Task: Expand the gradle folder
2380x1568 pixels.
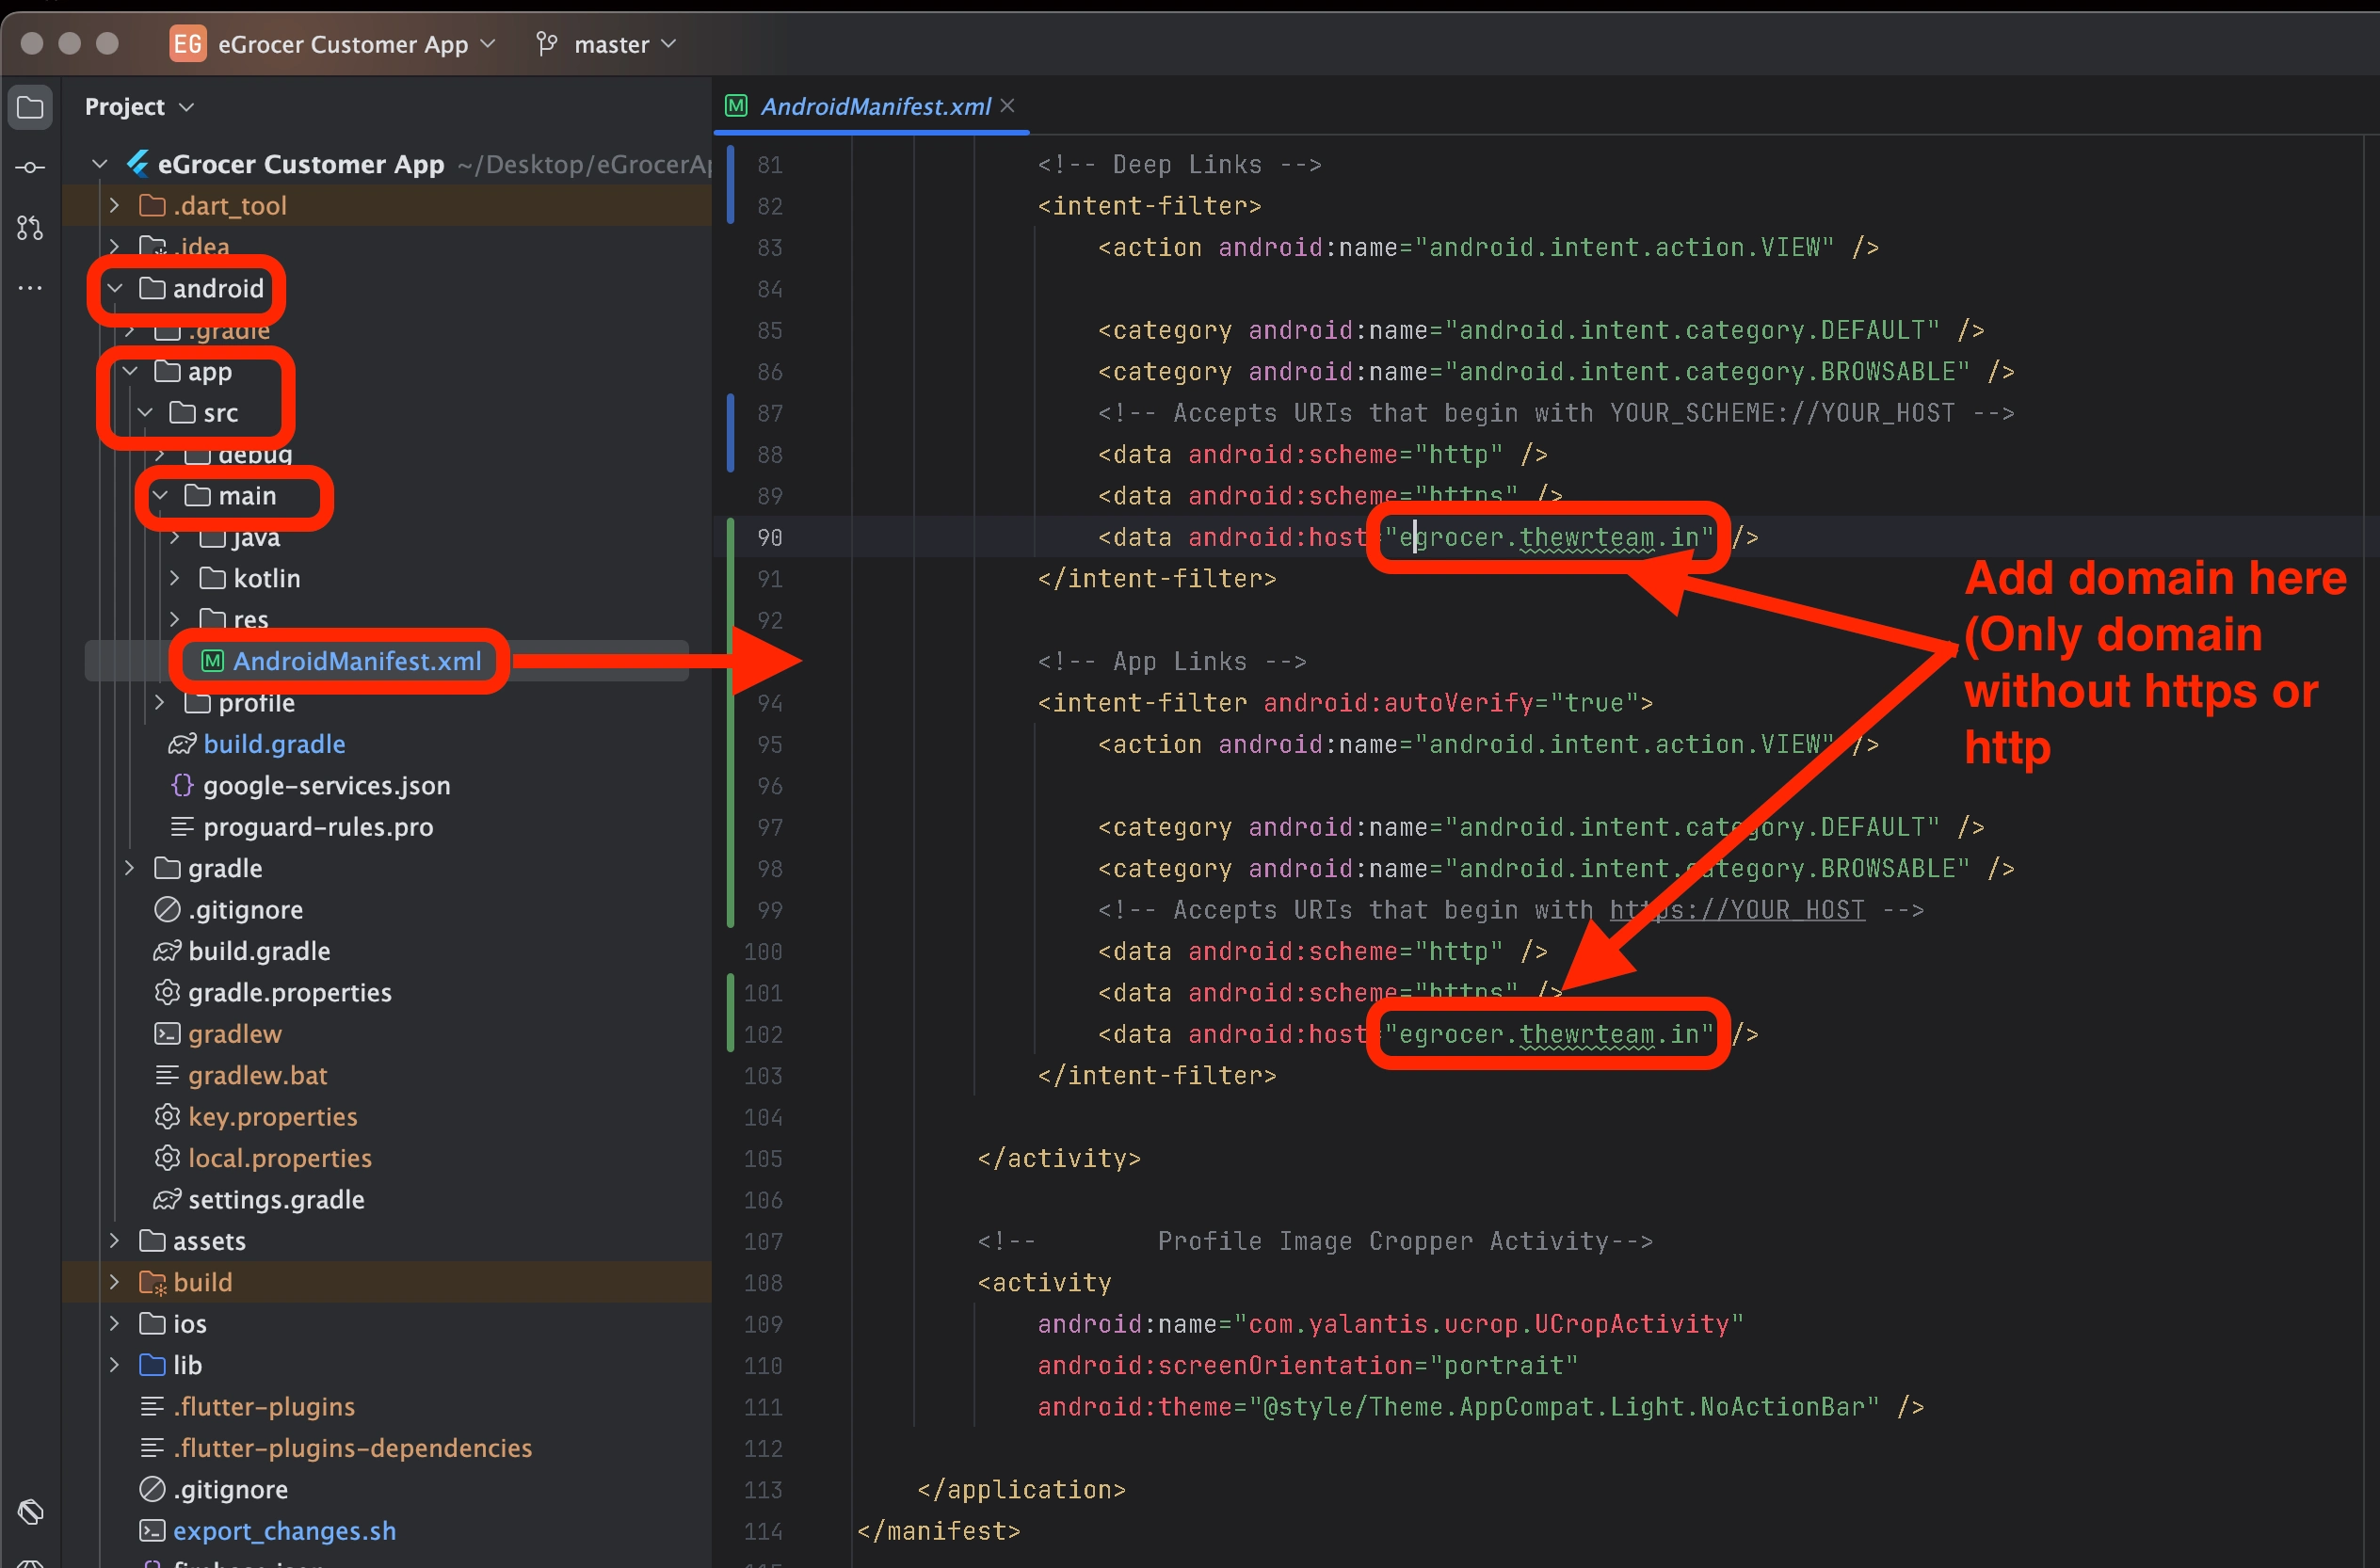Action: (x=129, y=868)
